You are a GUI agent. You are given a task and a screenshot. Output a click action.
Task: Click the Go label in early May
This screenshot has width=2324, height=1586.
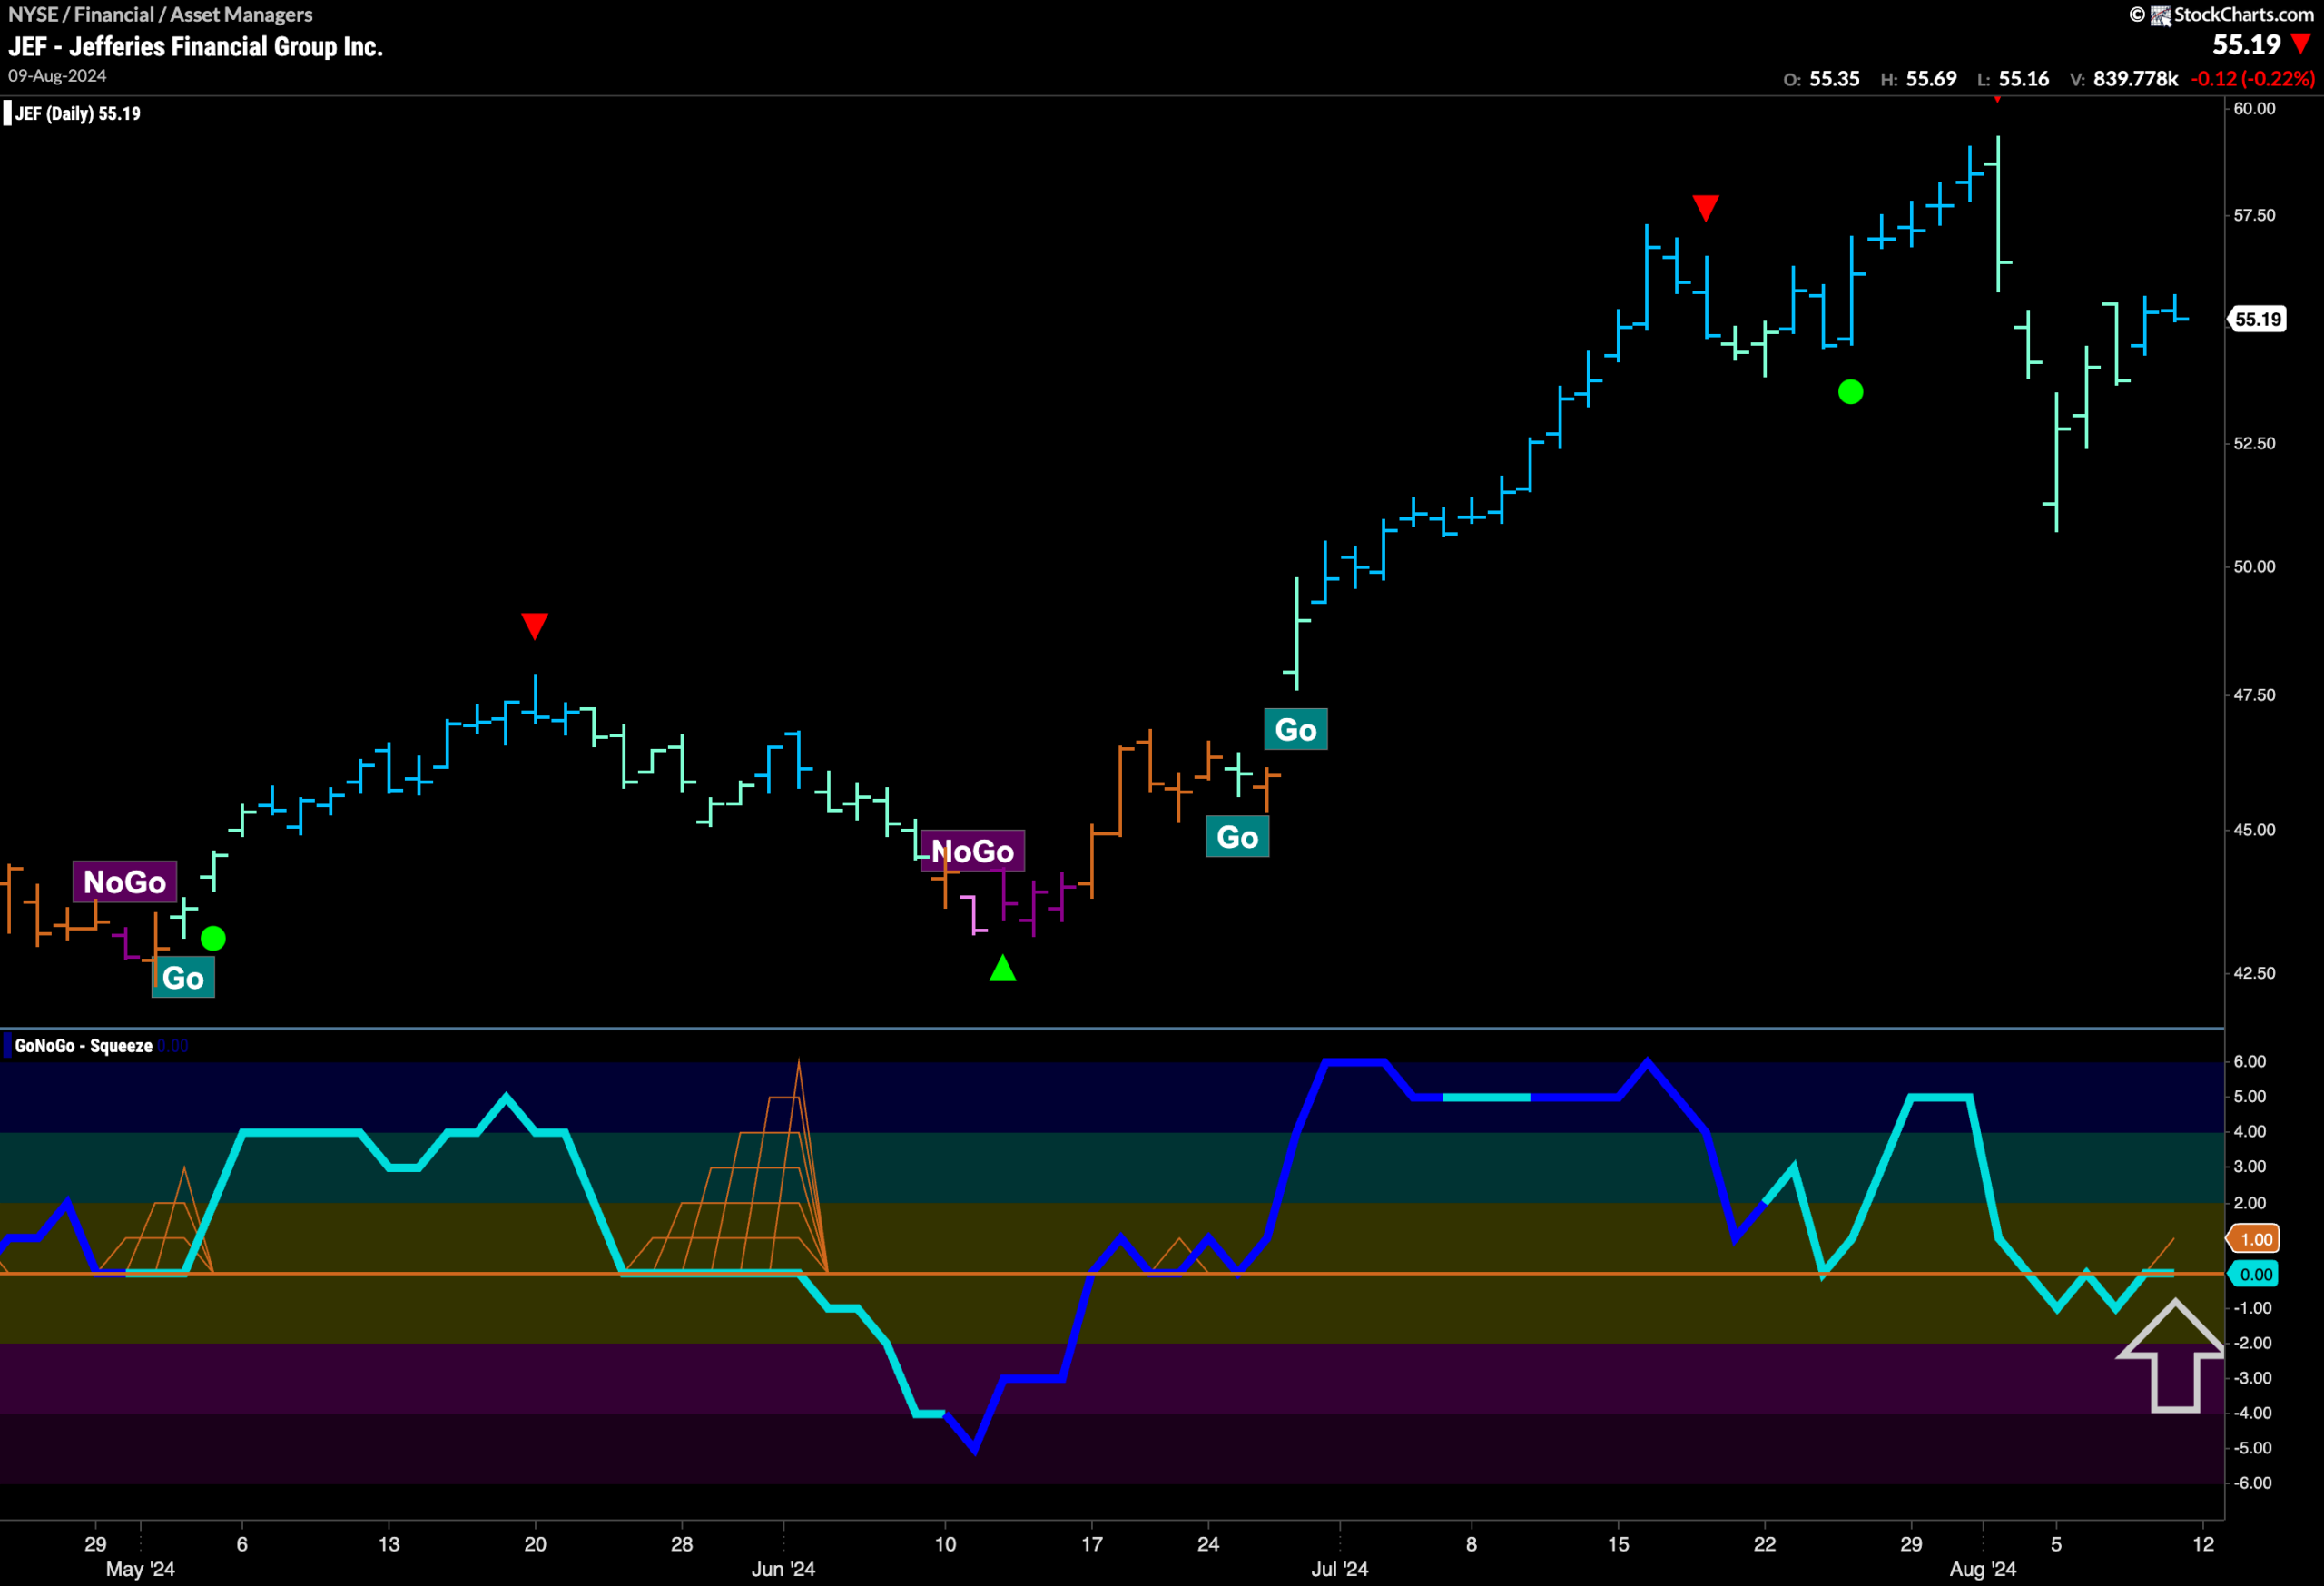183,977
